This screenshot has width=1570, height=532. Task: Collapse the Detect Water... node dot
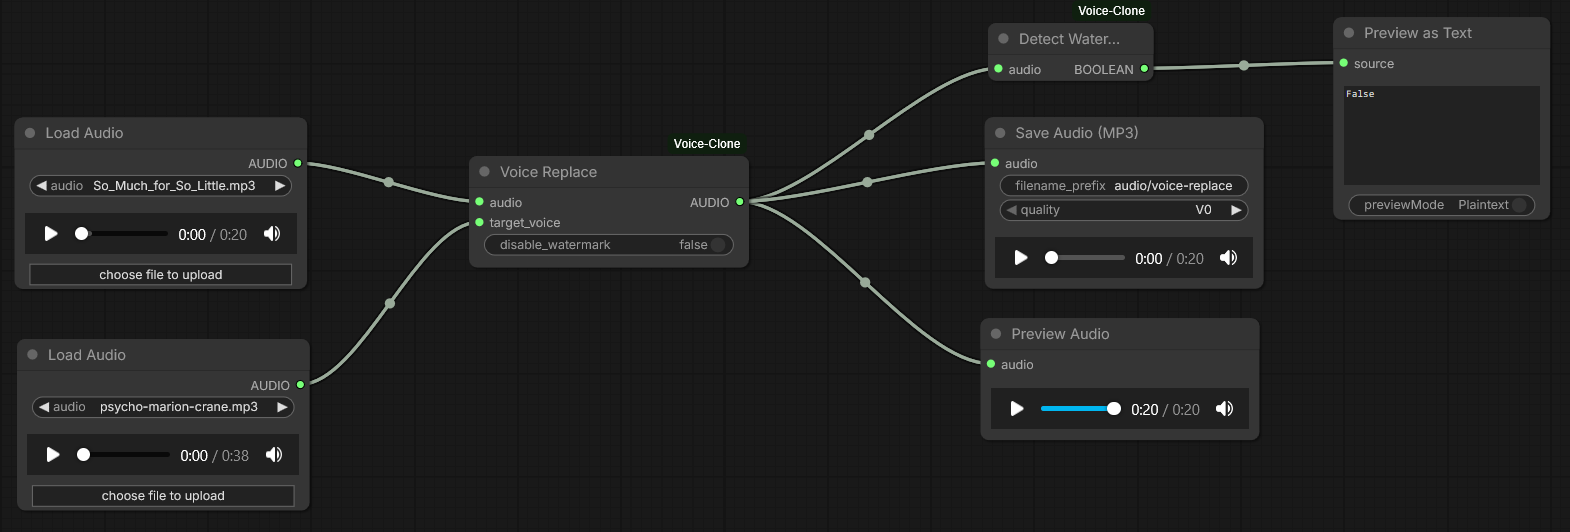coord(1004,39)
